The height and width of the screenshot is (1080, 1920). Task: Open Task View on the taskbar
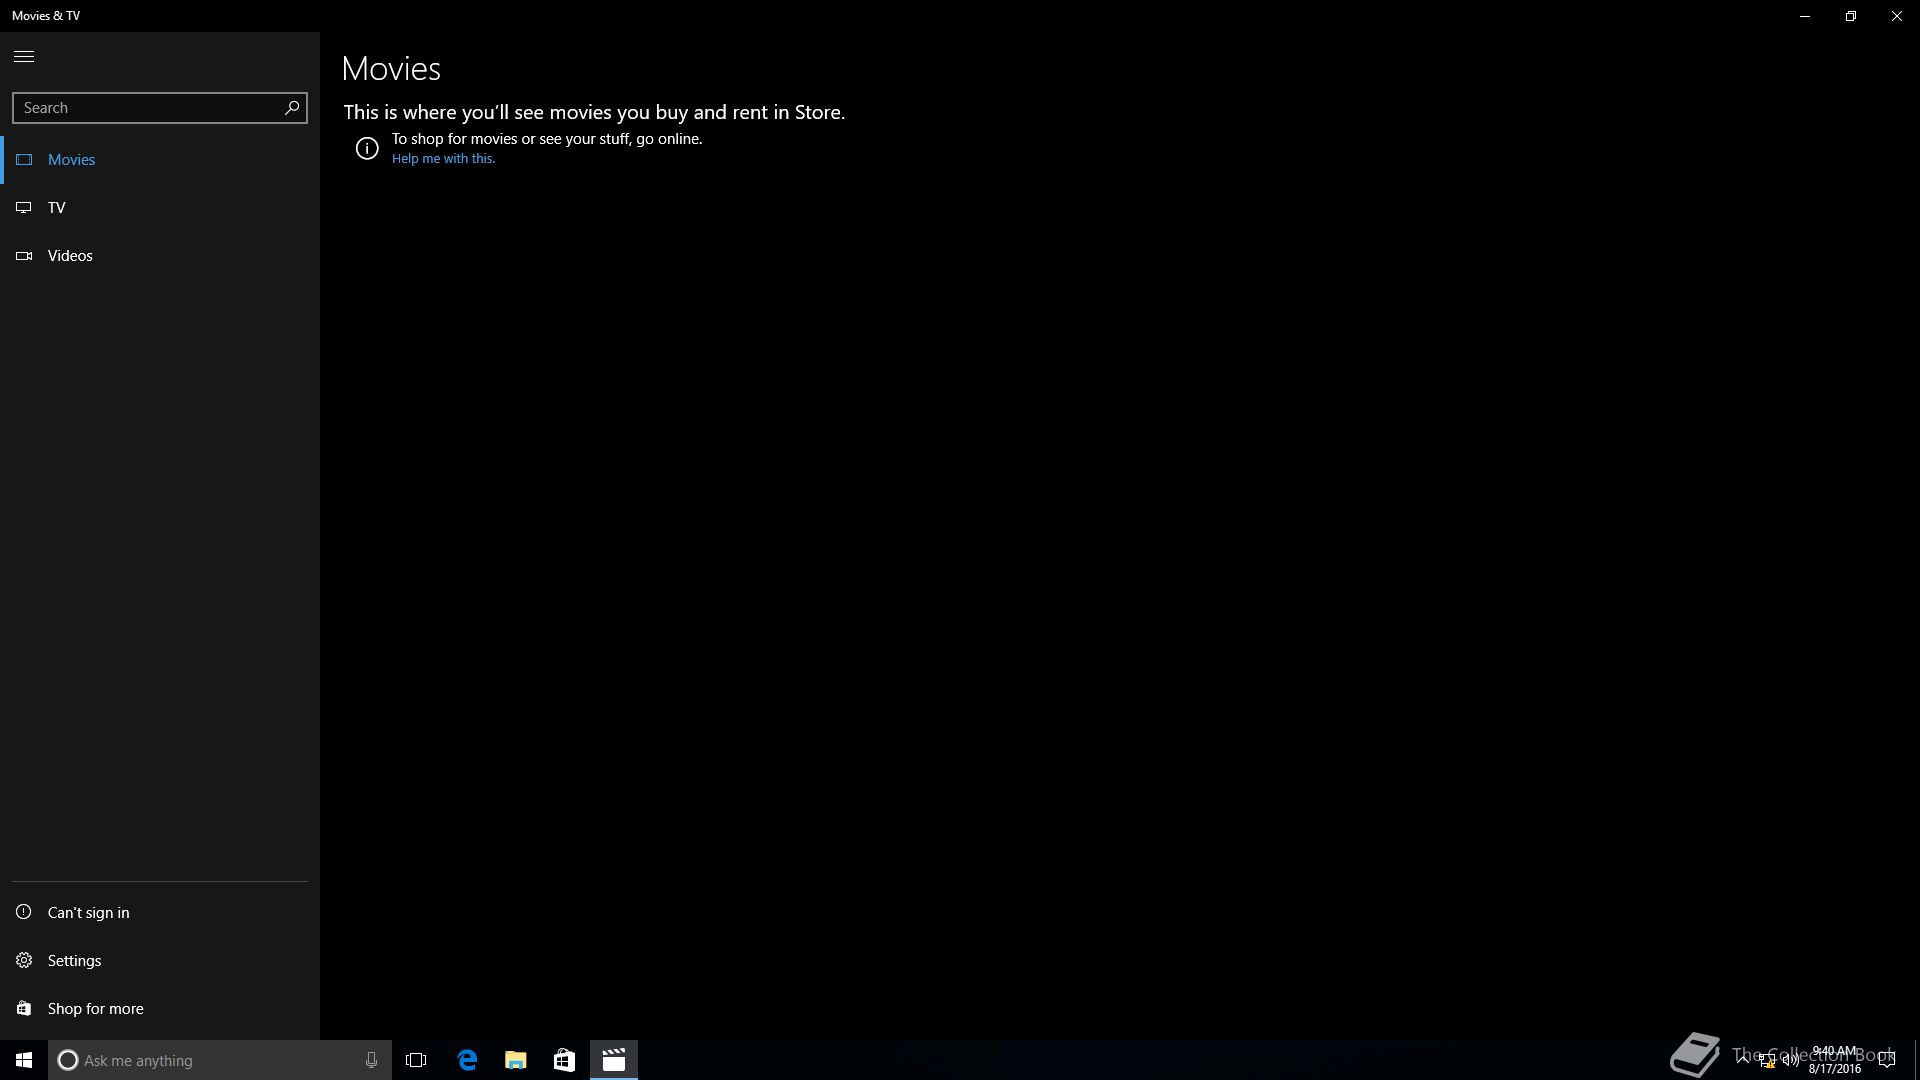tap(416, 1060)
